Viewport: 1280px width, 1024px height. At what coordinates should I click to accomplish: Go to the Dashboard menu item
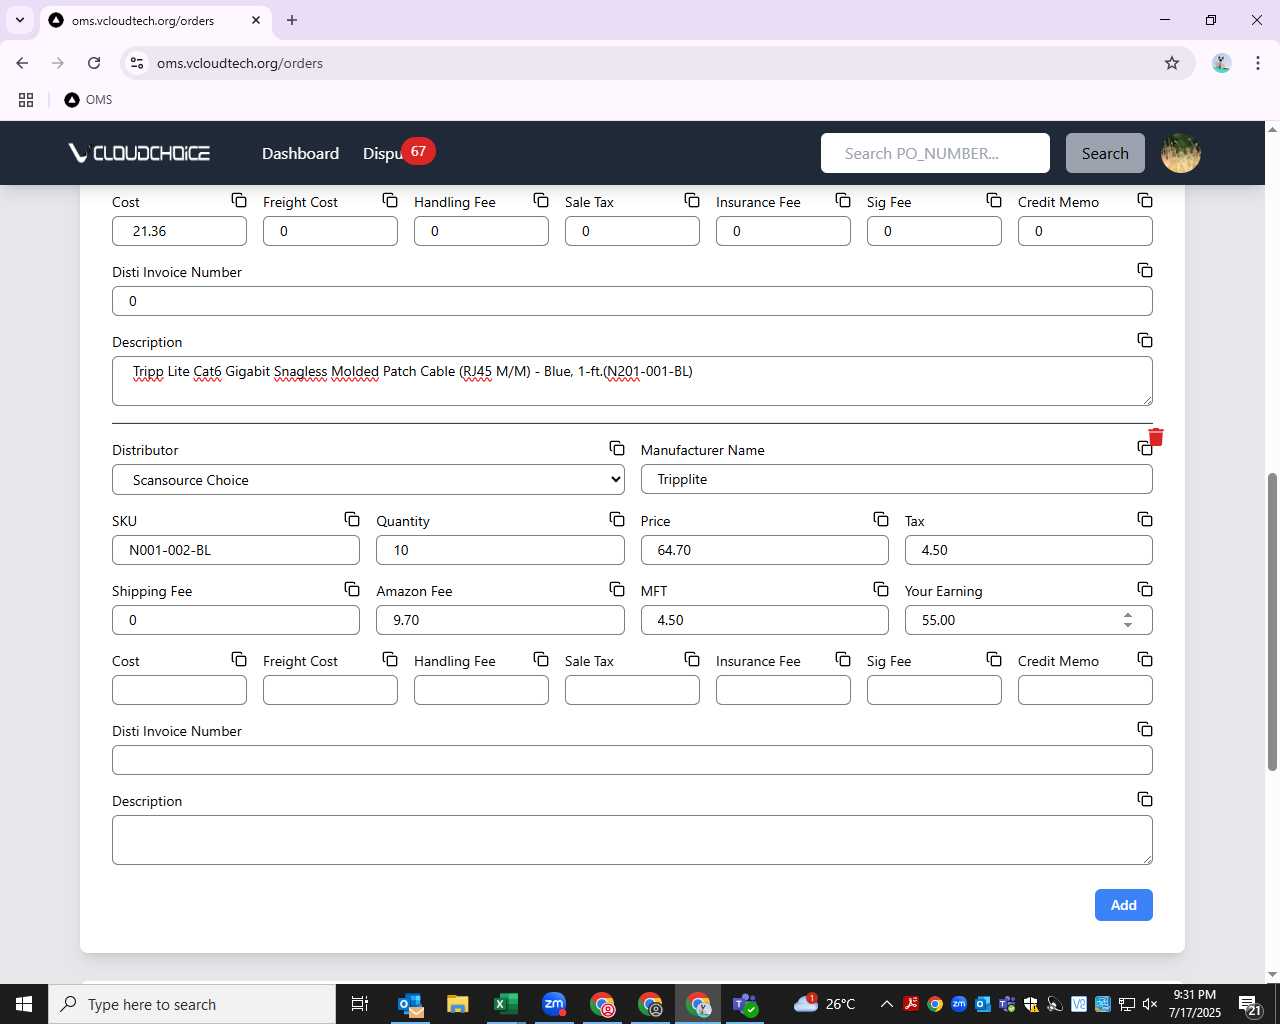coord(300,153)
